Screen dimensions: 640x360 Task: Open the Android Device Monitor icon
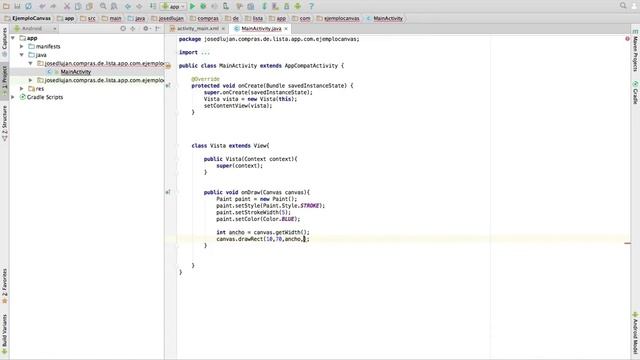pyautogui.click(x=298, y=6)
